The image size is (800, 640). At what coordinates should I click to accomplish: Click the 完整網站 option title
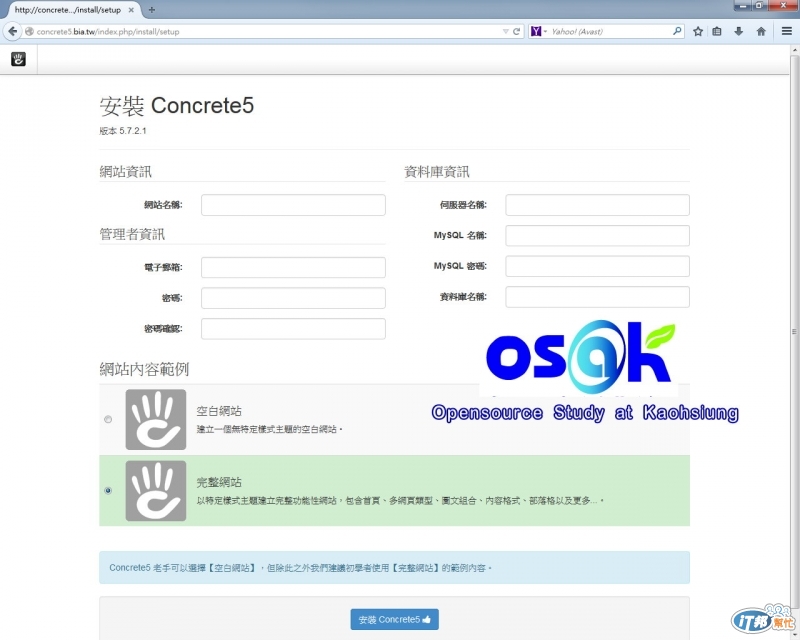click(219, 482)
